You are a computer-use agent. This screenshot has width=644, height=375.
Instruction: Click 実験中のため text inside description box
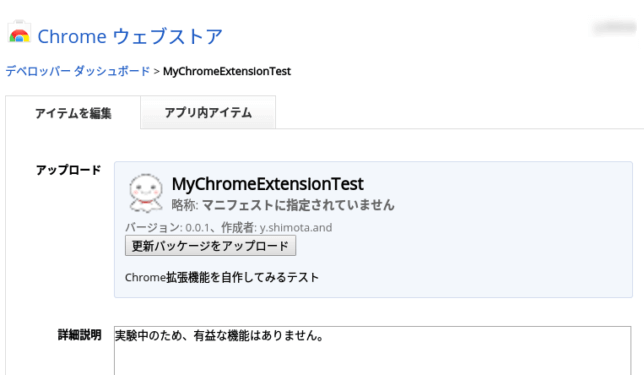(x=145, y=336)
